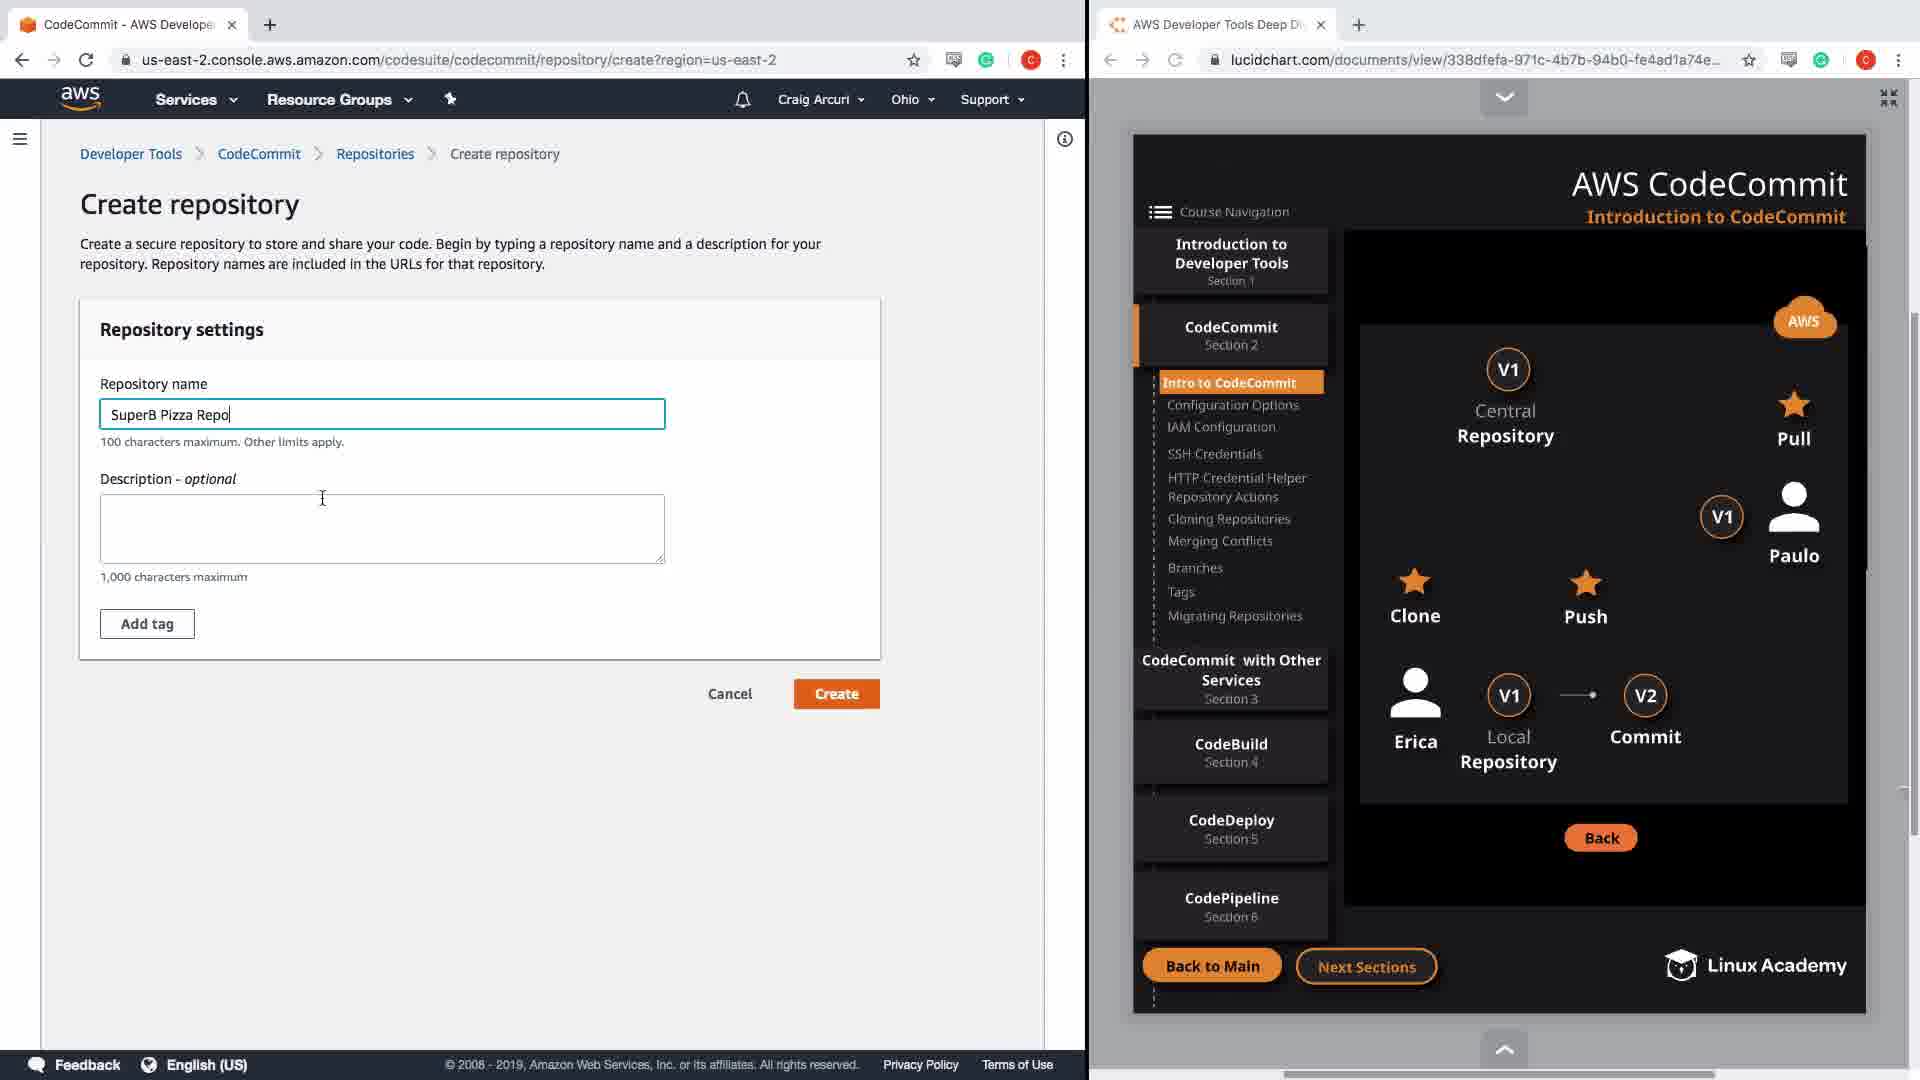The height and width of the screenshot is (1080, 1920).
Task: Click the Description text area
Action: pos(382,528)
